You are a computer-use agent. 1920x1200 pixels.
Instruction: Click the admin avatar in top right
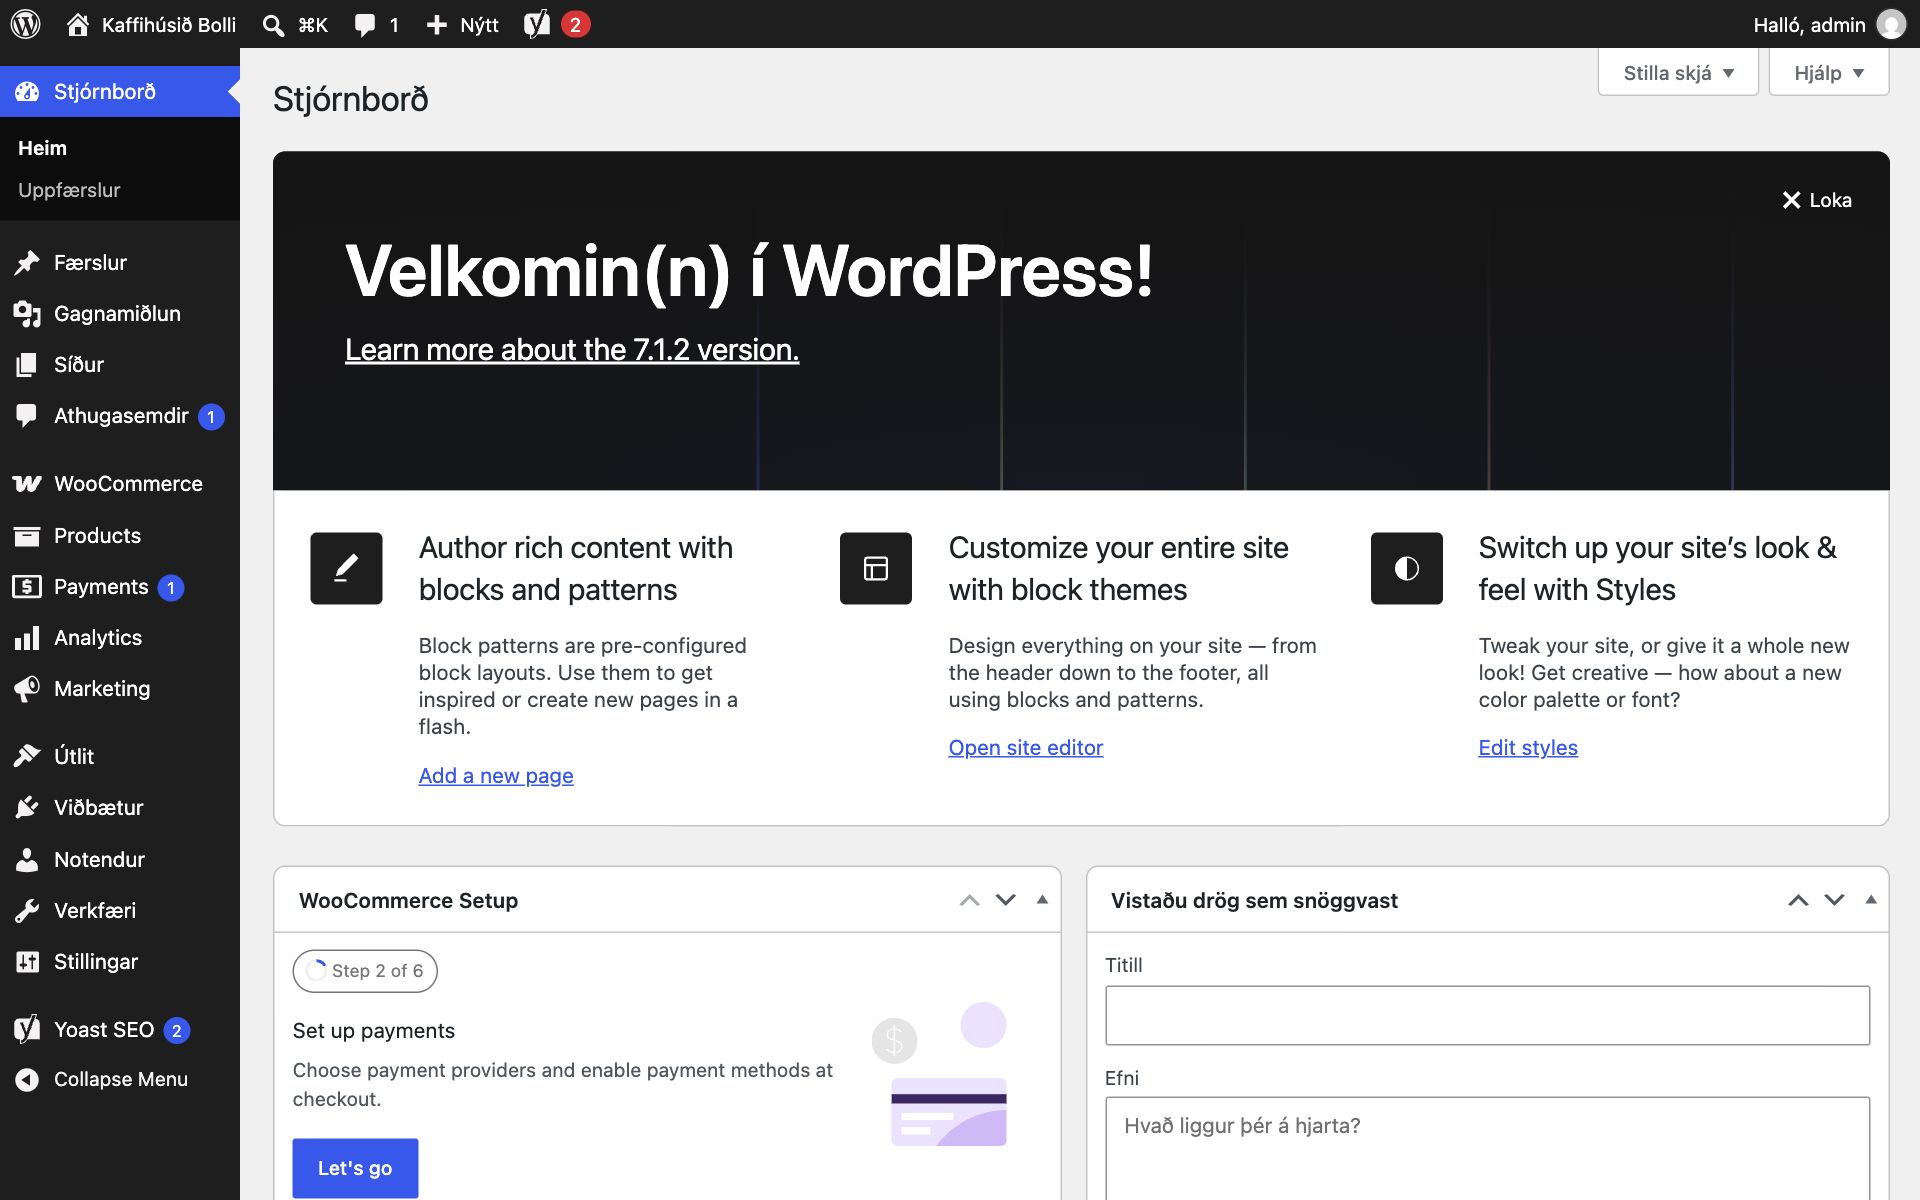[1891, 24]
